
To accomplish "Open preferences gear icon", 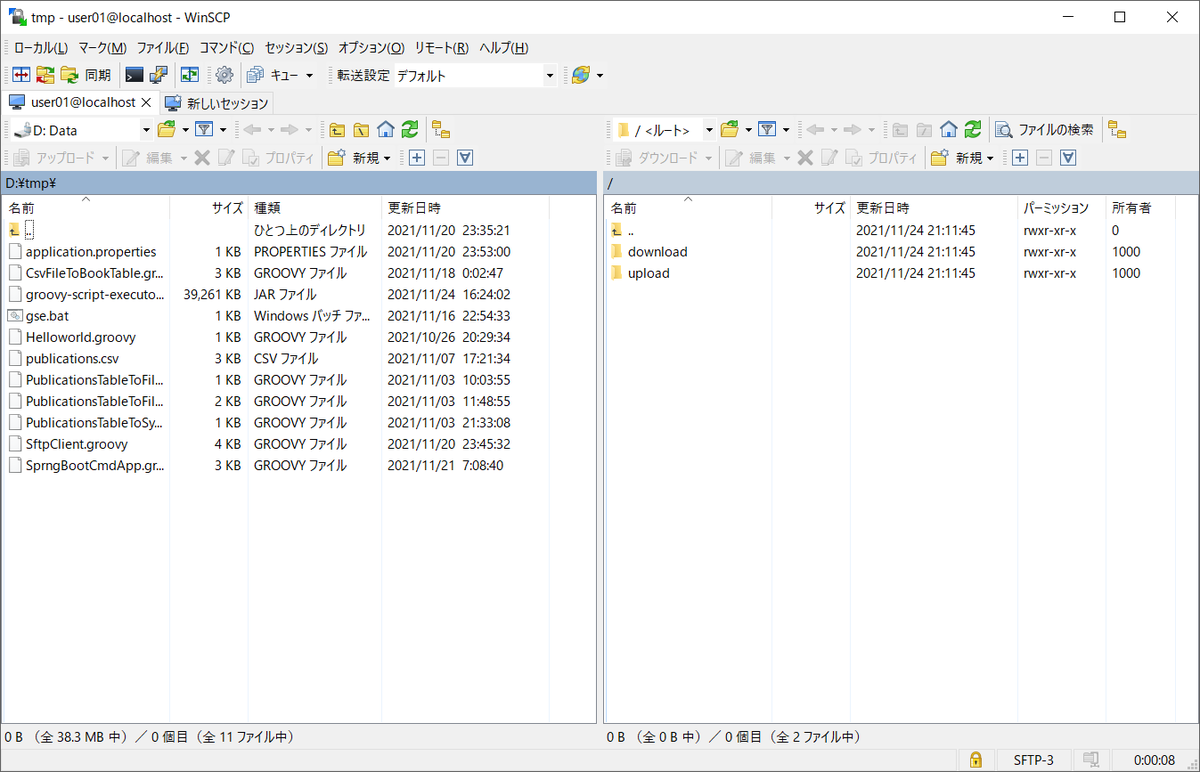I will coord(224,75).
